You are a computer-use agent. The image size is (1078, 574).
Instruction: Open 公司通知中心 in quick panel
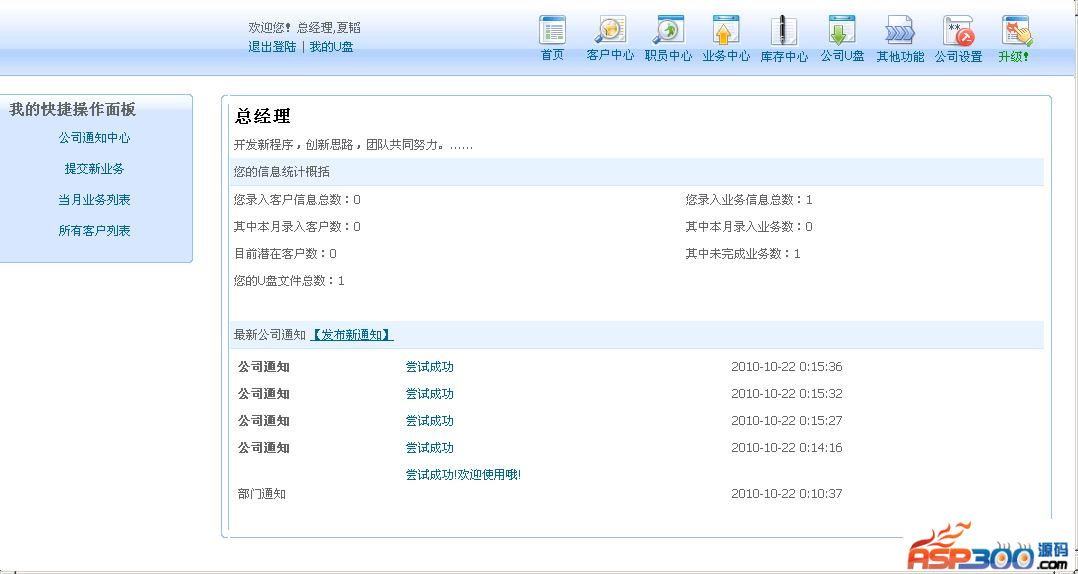(94, 137)
